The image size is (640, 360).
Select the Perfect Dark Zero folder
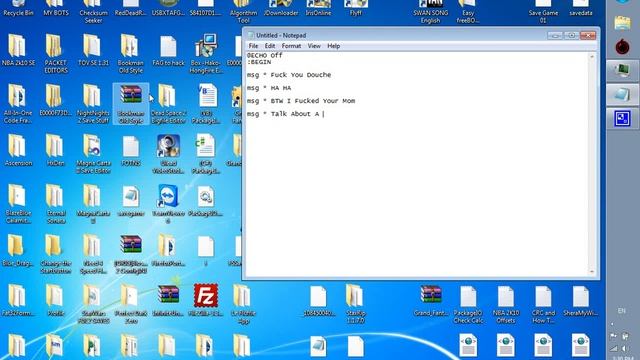(131, 304)
